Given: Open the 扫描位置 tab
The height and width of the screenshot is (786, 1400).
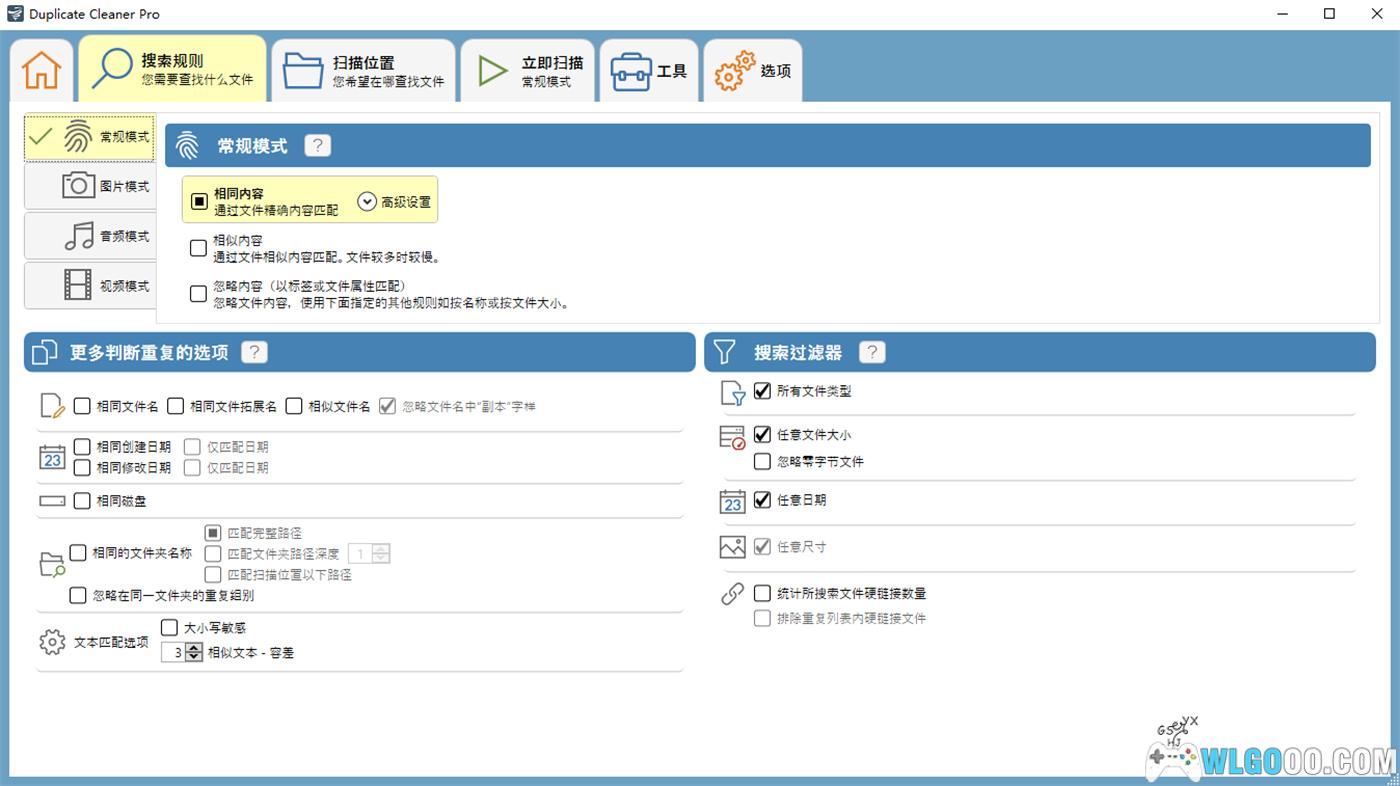Looking at the screenshot, I should tap(364, 70).
